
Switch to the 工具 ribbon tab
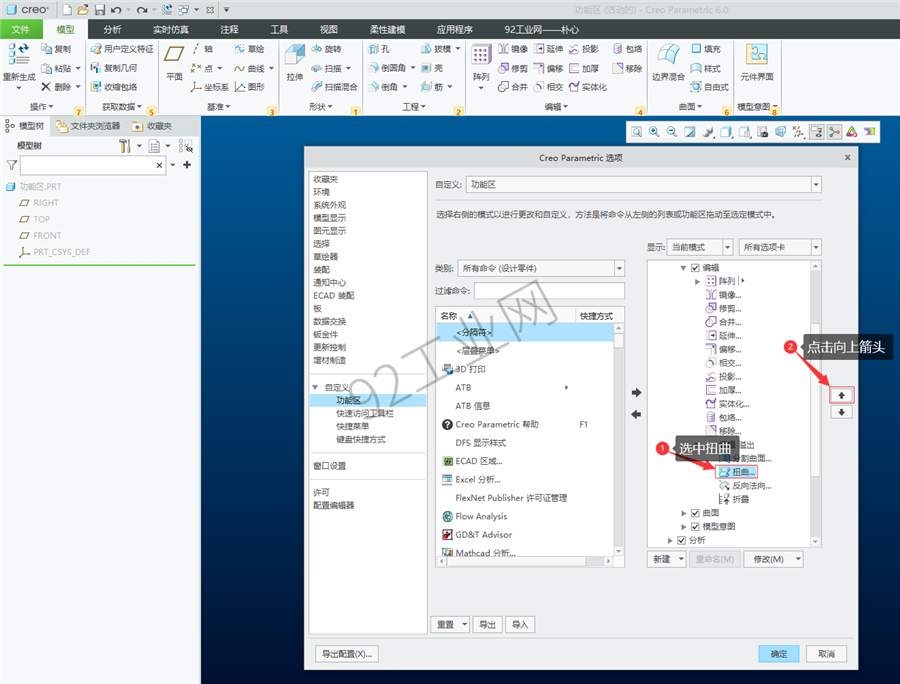point(279,29)
